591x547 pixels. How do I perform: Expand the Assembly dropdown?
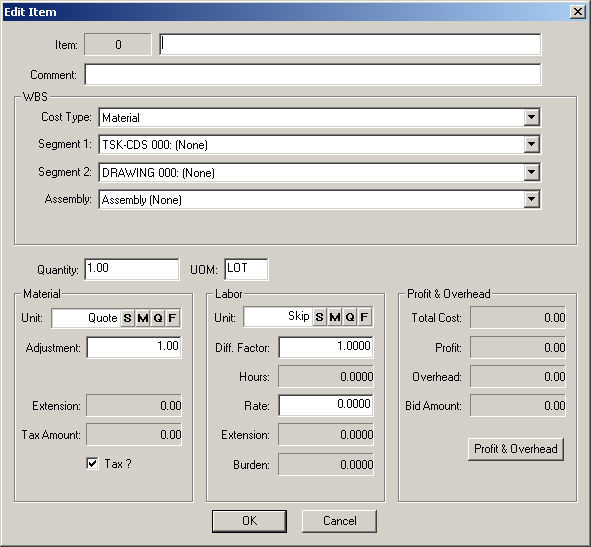tap(531, 199)
